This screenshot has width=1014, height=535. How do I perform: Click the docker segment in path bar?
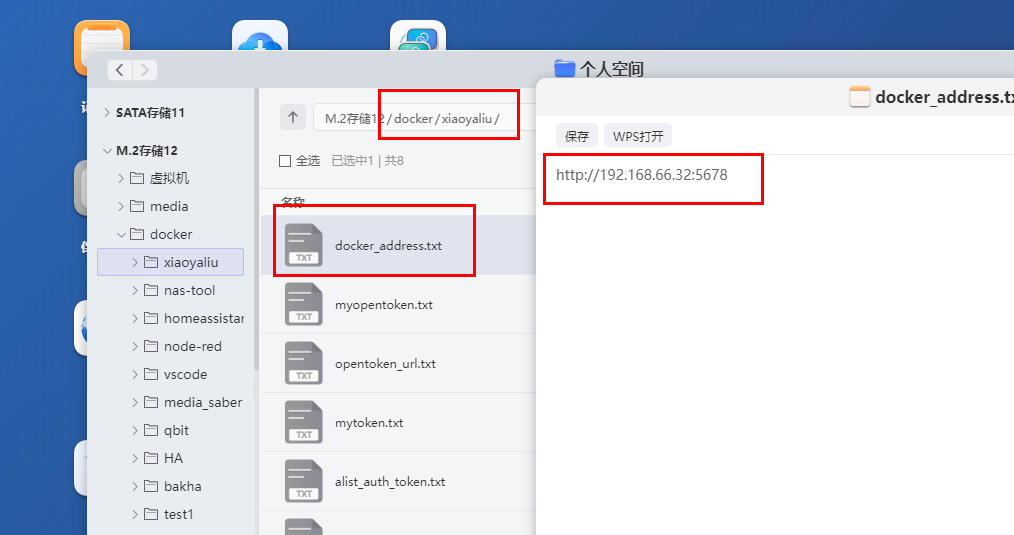pos(414,118)
